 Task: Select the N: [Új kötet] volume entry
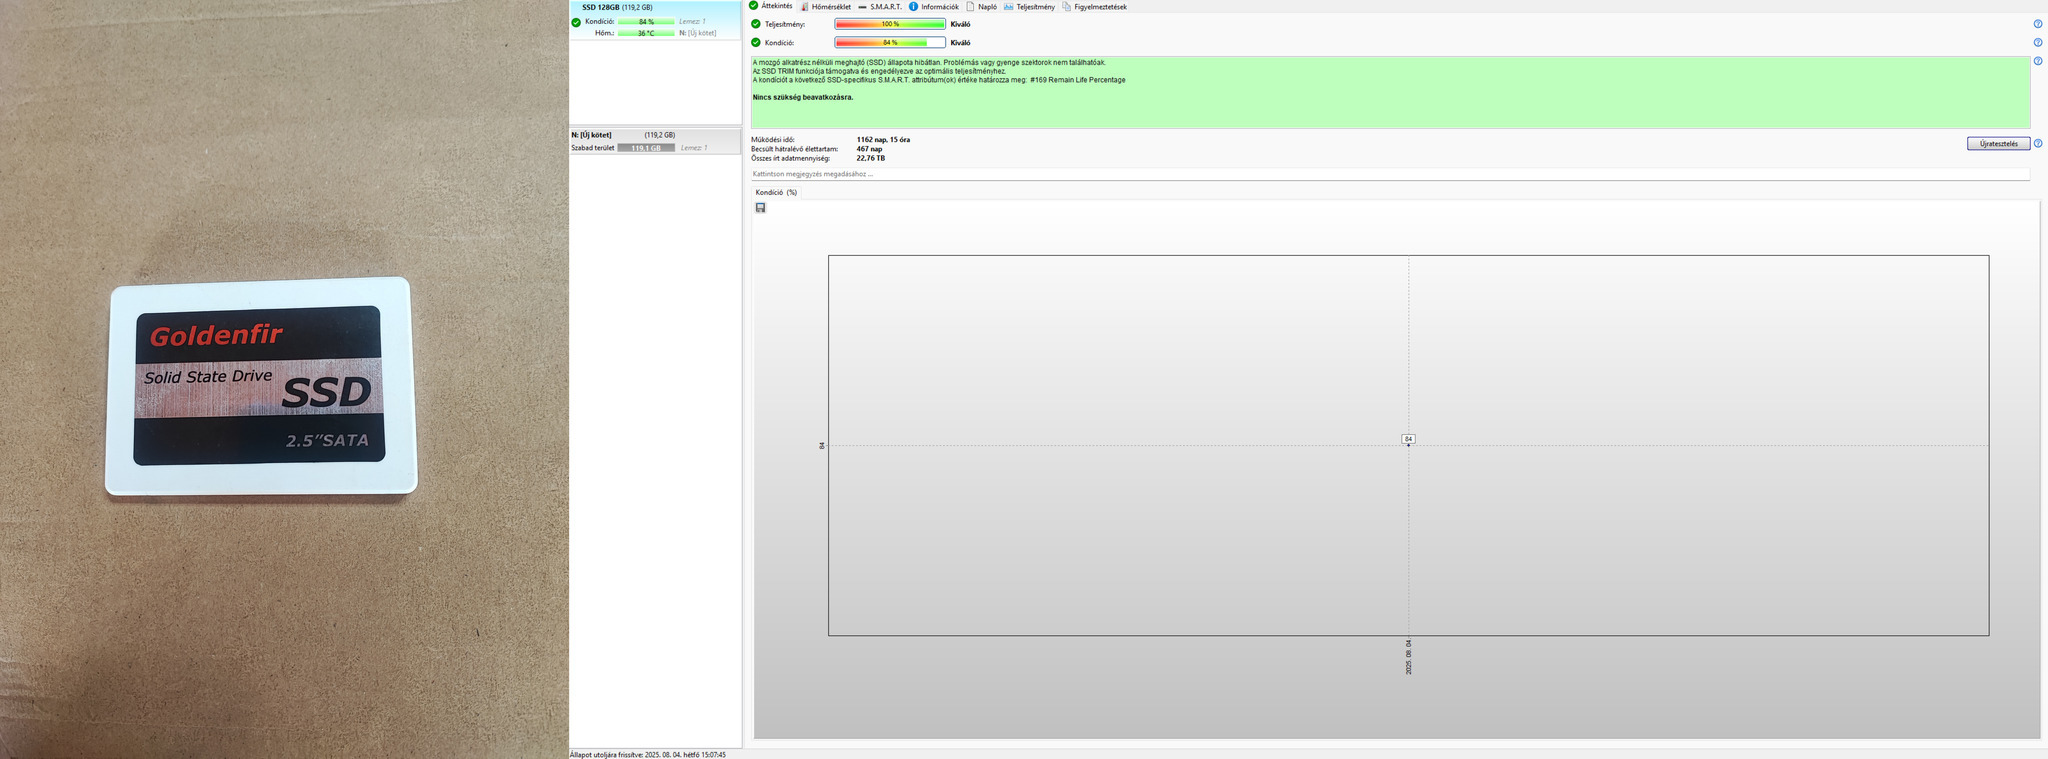655,141
